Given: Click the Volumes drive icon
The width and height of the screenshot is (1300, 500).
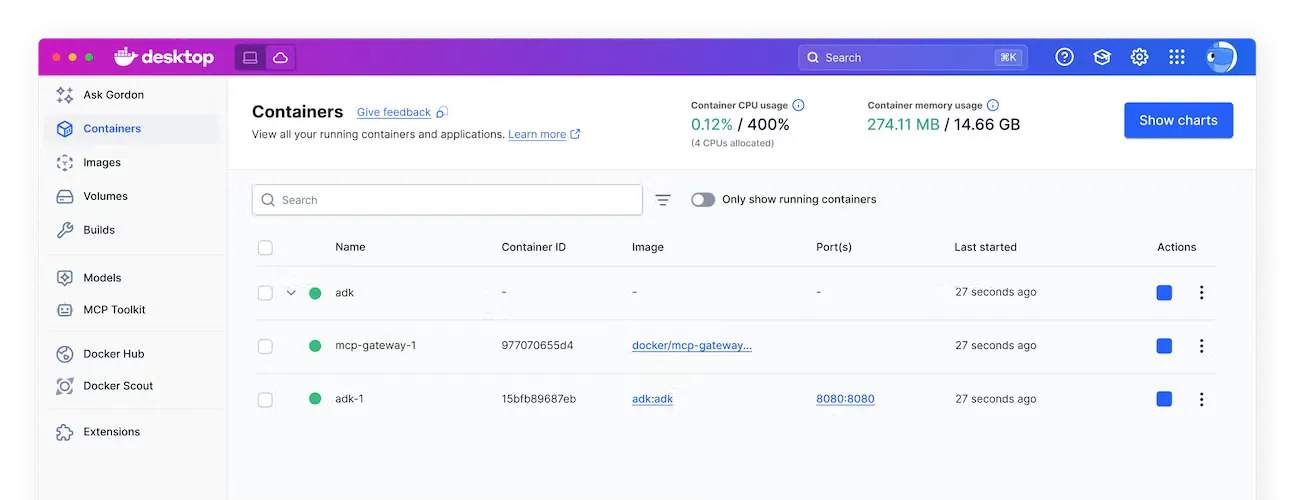Looking at the screenshot, I should (65, 197).
